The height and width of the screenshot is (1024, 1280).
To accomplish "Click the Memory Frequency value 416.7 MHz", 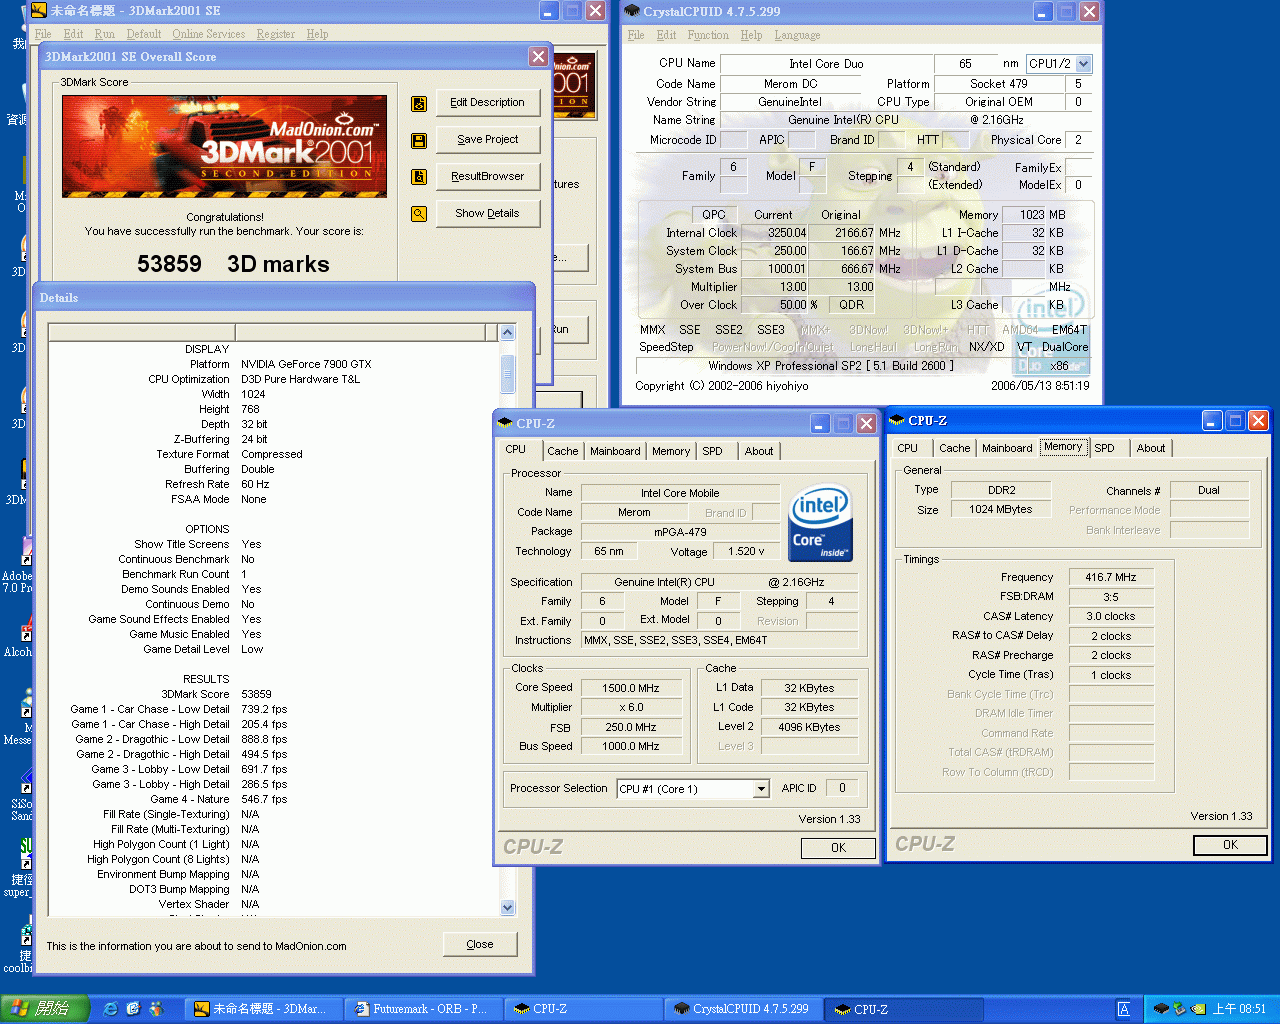I will pos(1111,577).
